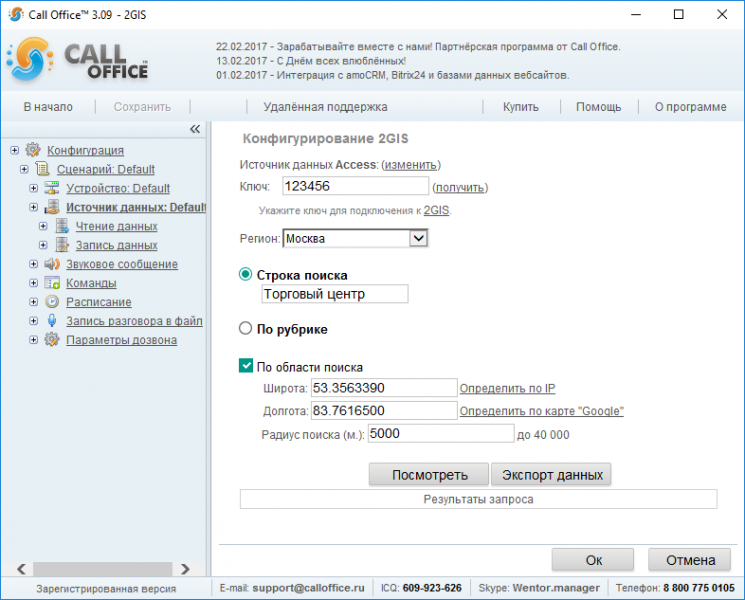
Task: Click the Ключ input field
Action: (x=355, y=186)
